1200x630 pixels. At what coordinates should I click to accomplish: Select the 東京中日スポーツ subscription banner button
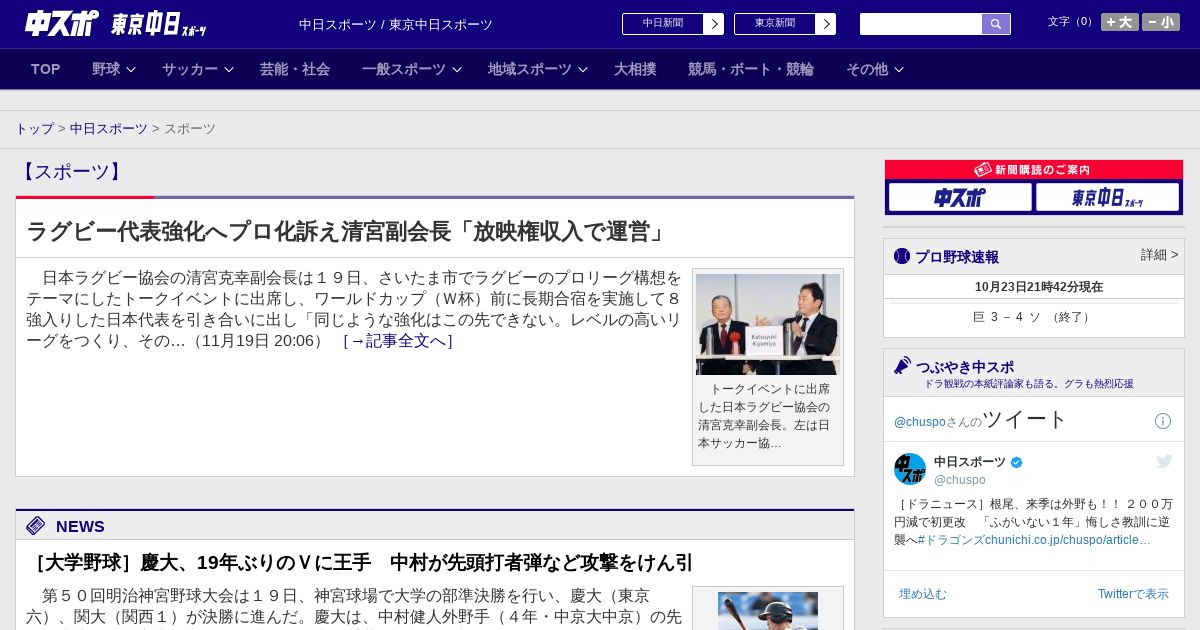(1107, 197)
